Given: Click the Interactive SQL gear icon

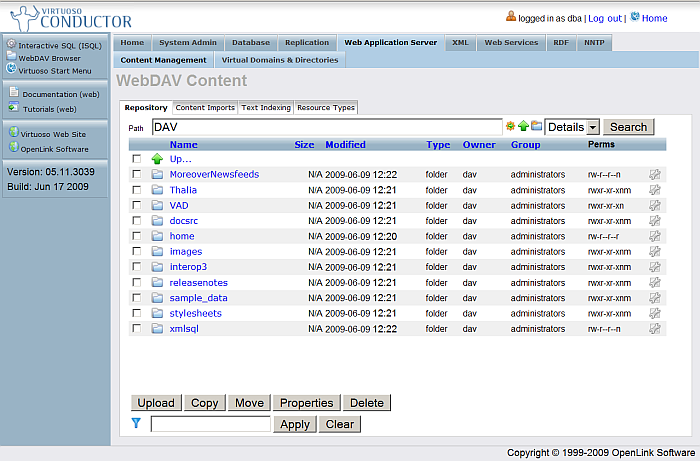Looking at the screenshot, I should 11,44.
